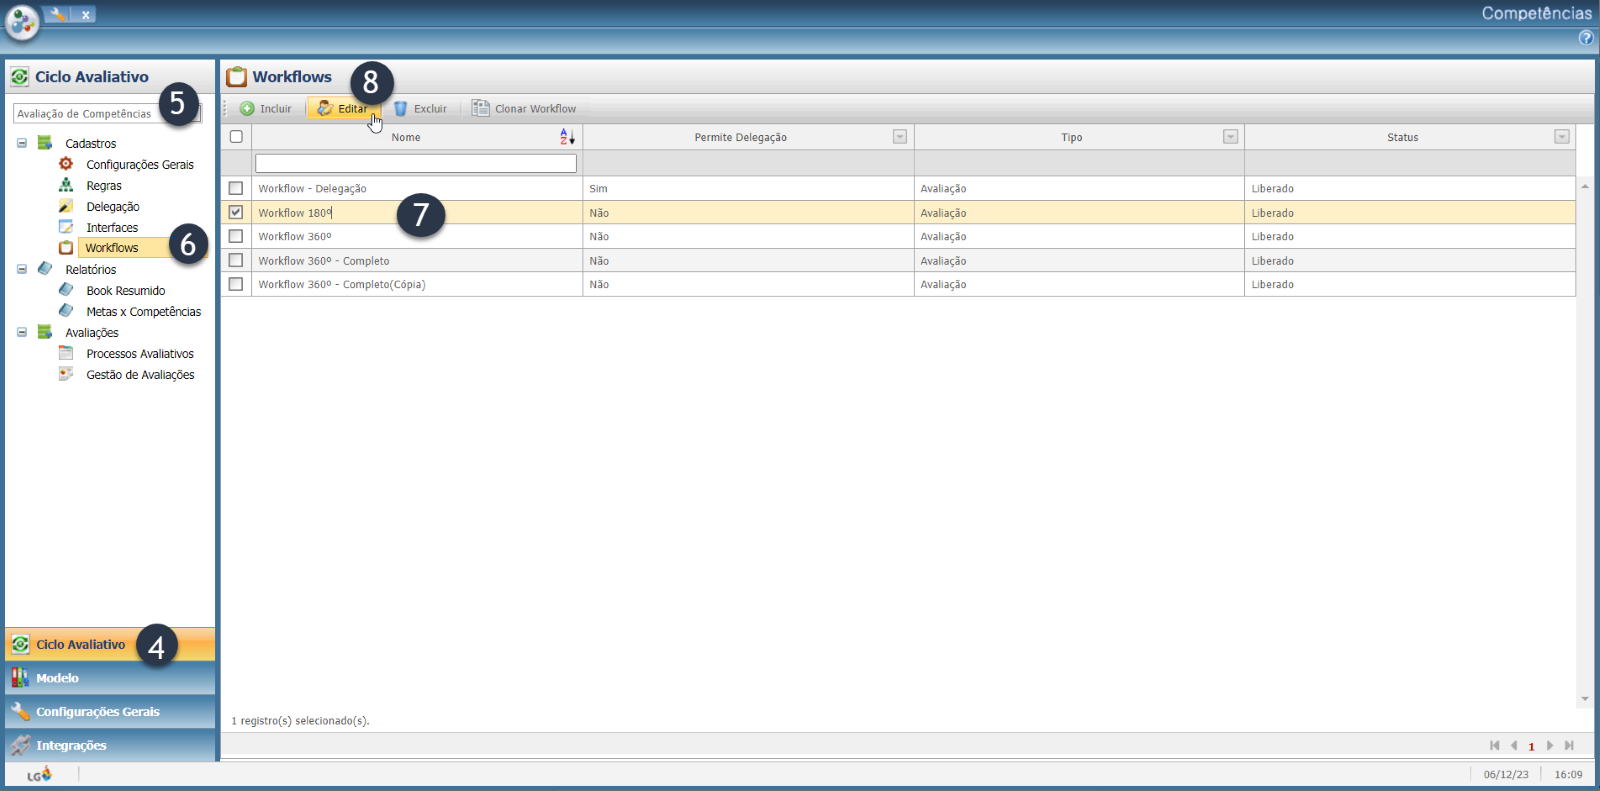
Task: Click the A-Z sort icon in the Nome column
Action: tap(567, 137)
